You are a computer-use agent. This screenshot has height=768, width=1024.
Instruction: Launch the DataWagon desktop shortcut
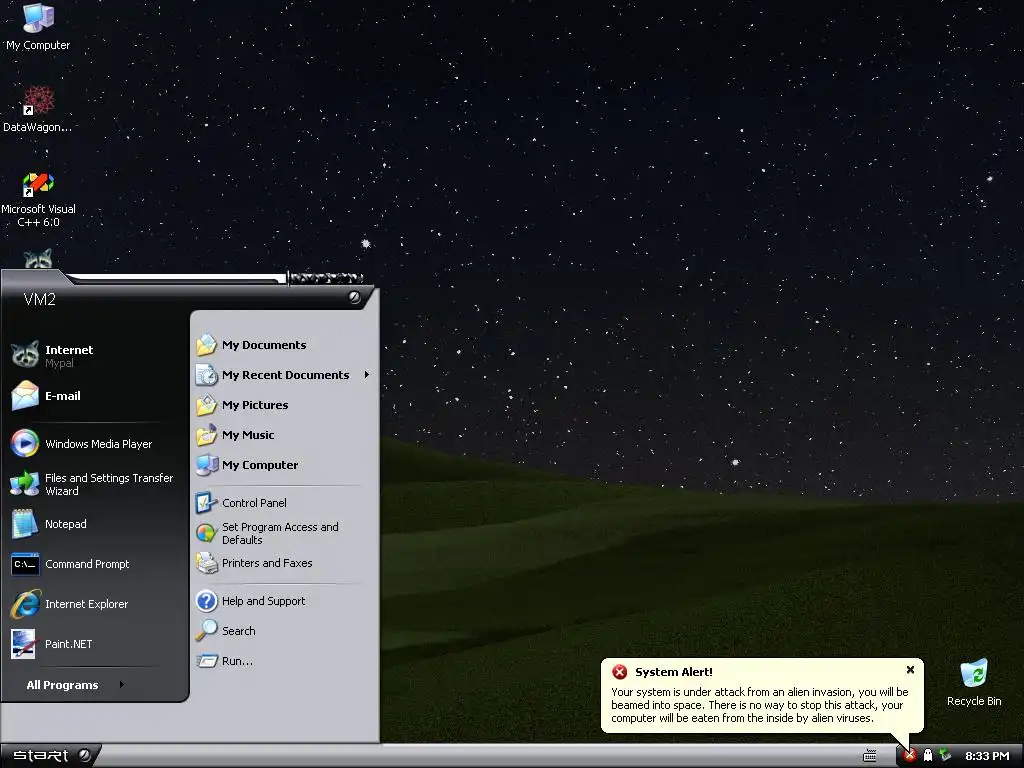(x=38, y=109)
